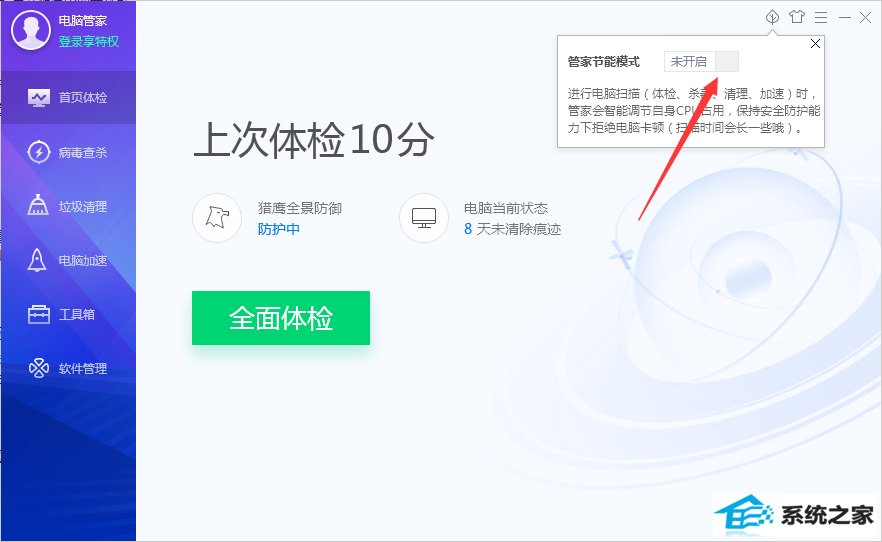Open the 软件管理 icon
The image size is (882, 542).
(39, 368)
